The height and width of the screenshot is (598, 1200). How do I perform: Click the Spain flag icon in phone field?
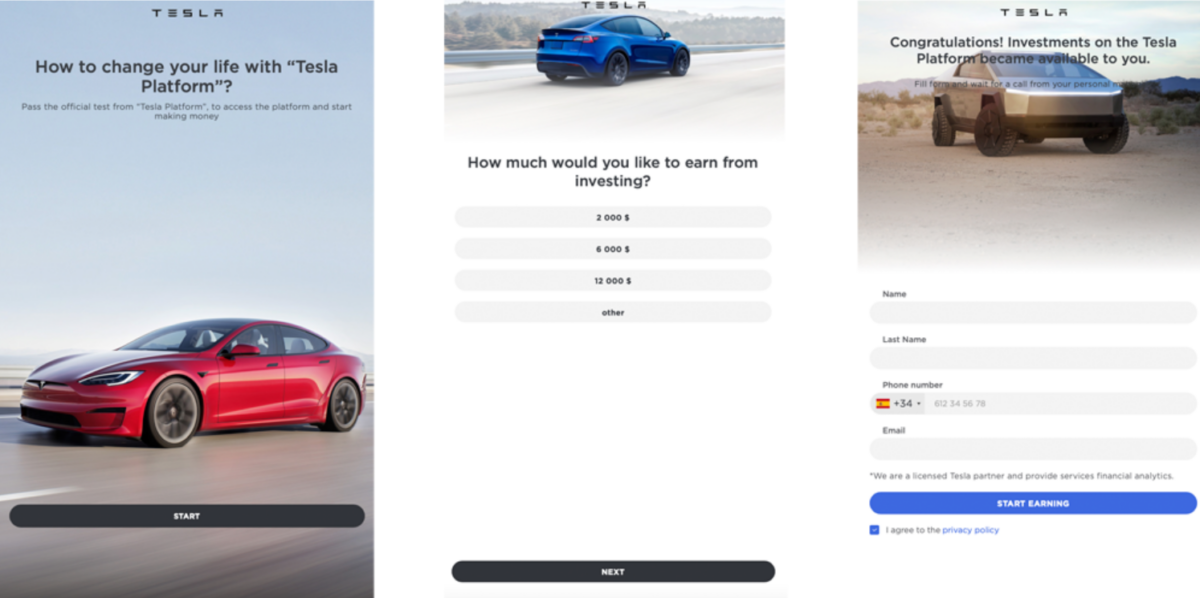(883, 404)
